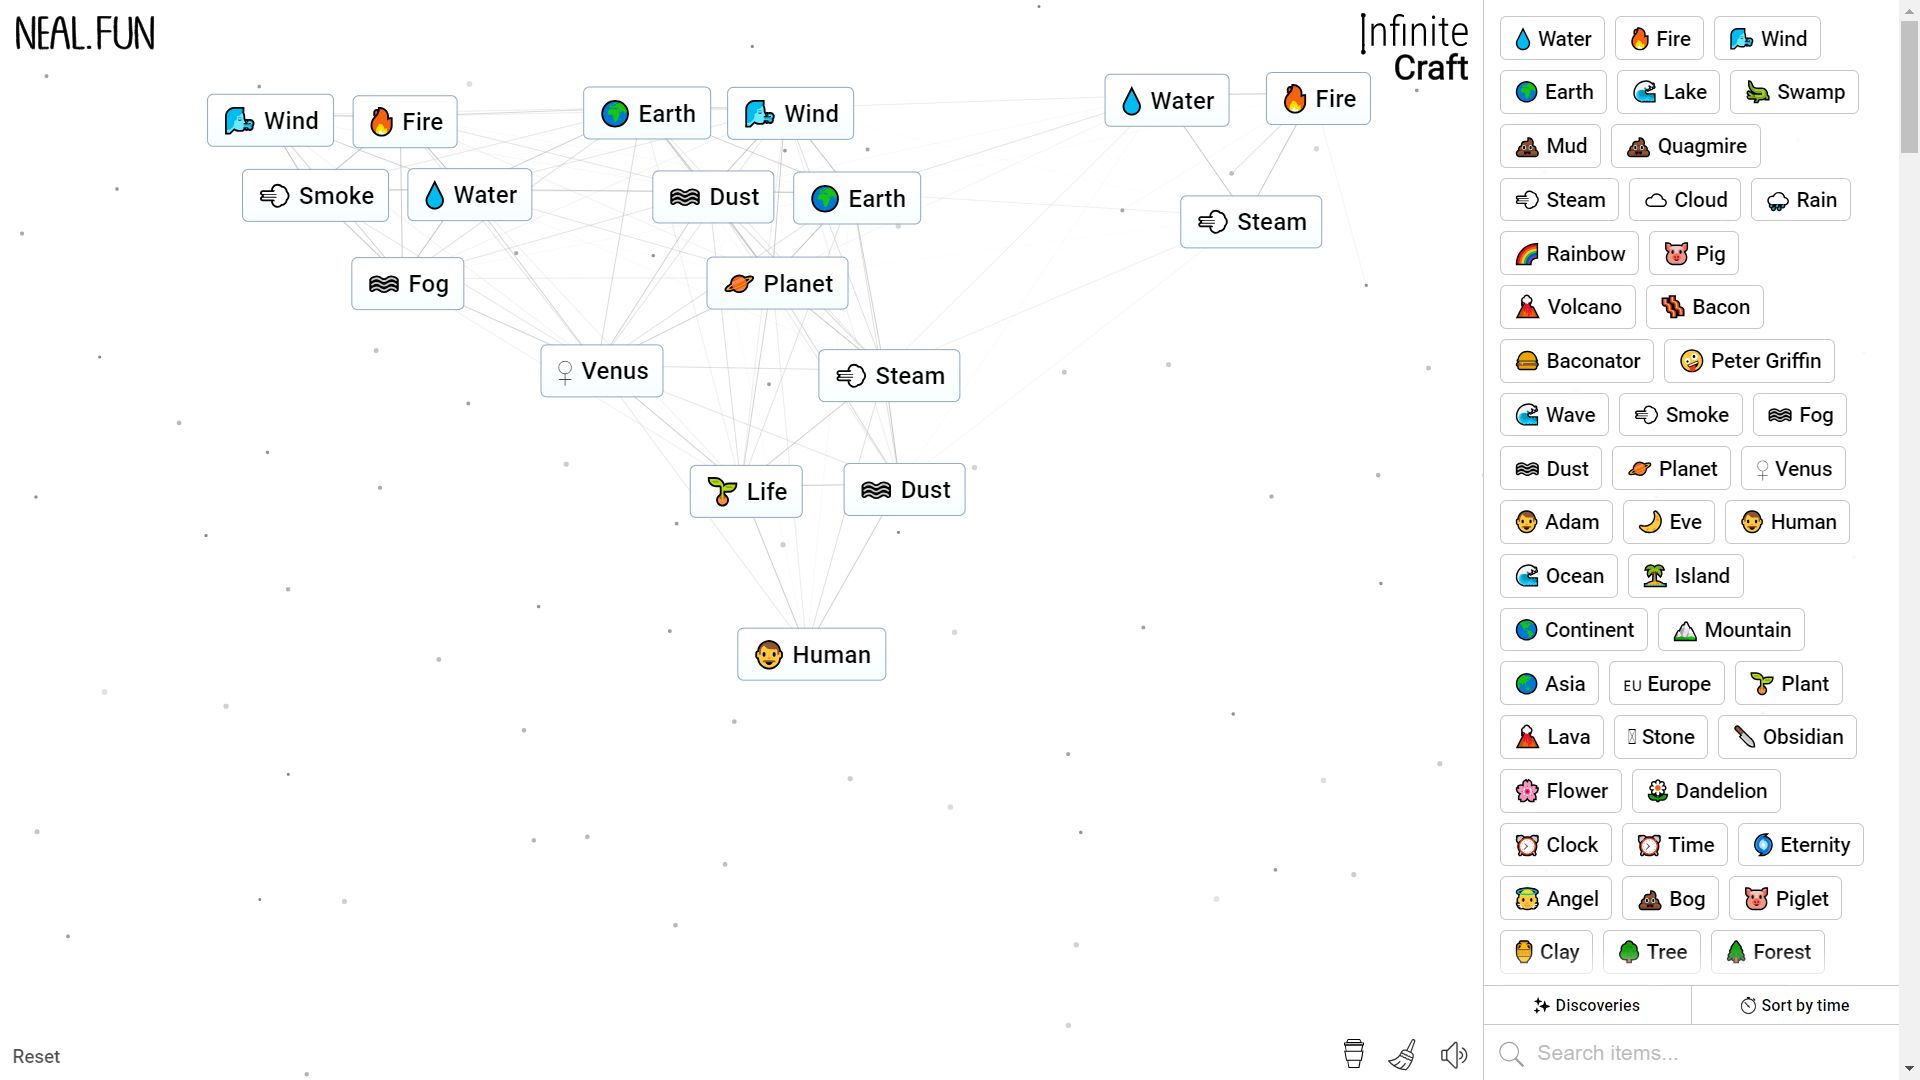Click the save/coffee cup icon bottom
The width and height of the screenshot is (1920, 1080).
pos(1354,1055)
